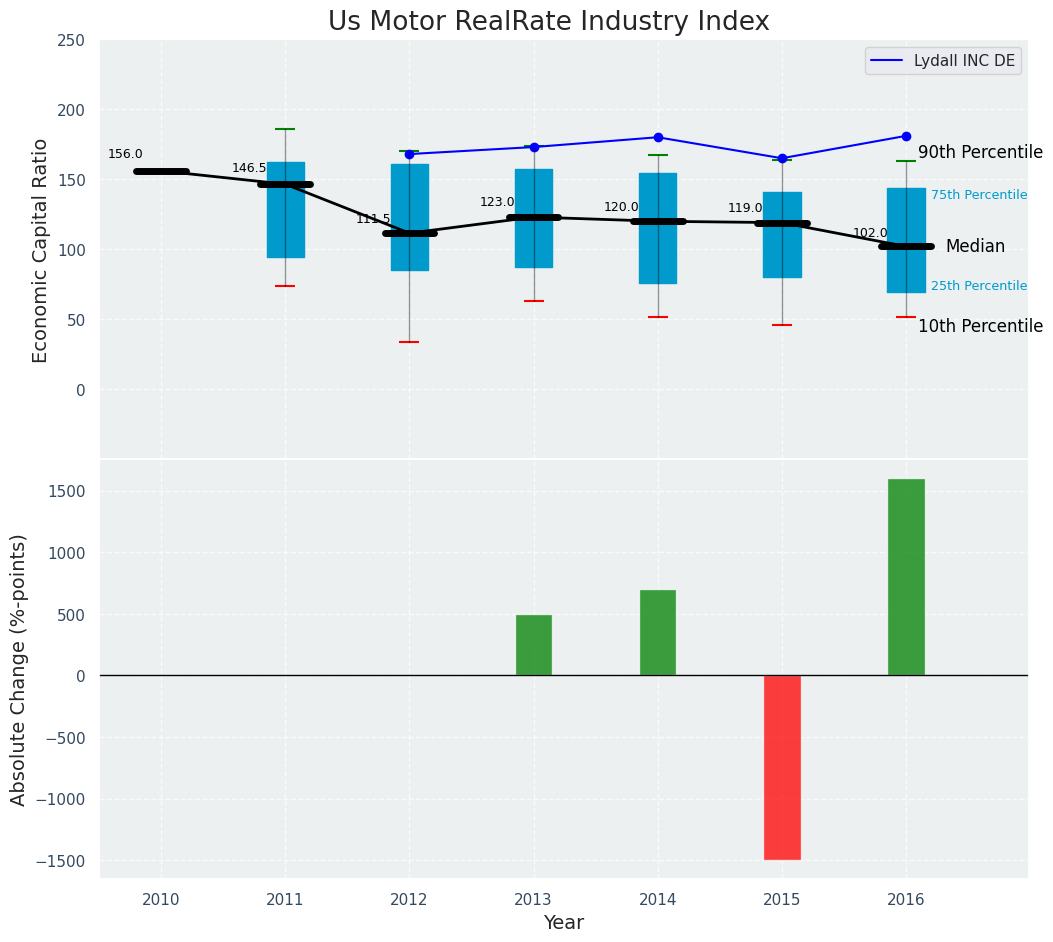1053x942 pixels.
Task: Click the 75th Percentile annotation text
Action: (978, 195)
